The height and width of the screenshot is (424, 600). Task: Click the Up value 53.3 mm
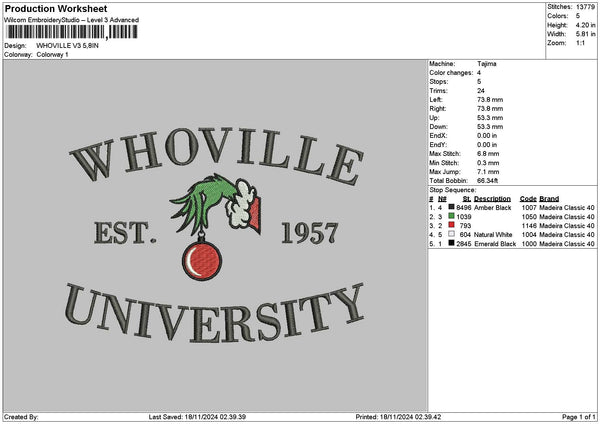(490, 117)
